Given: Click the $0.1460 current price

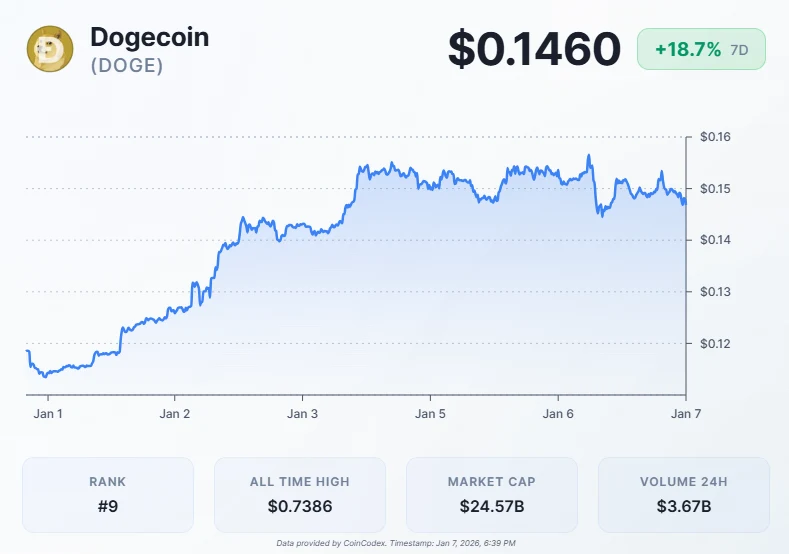Looking at the screenshot, I should [534, 50].
